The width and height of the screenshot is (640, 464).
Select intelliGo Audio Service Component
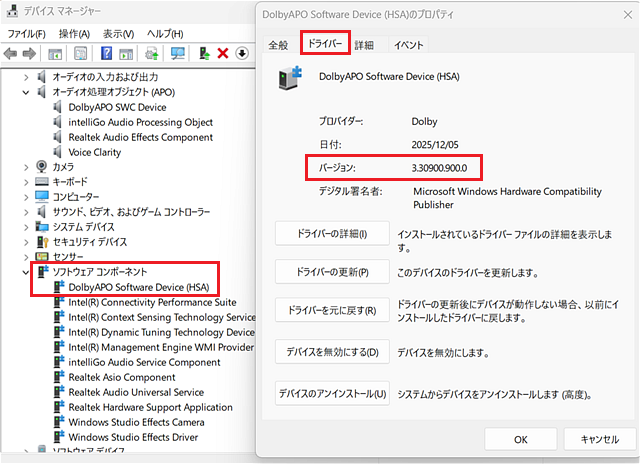coord(144,362)
